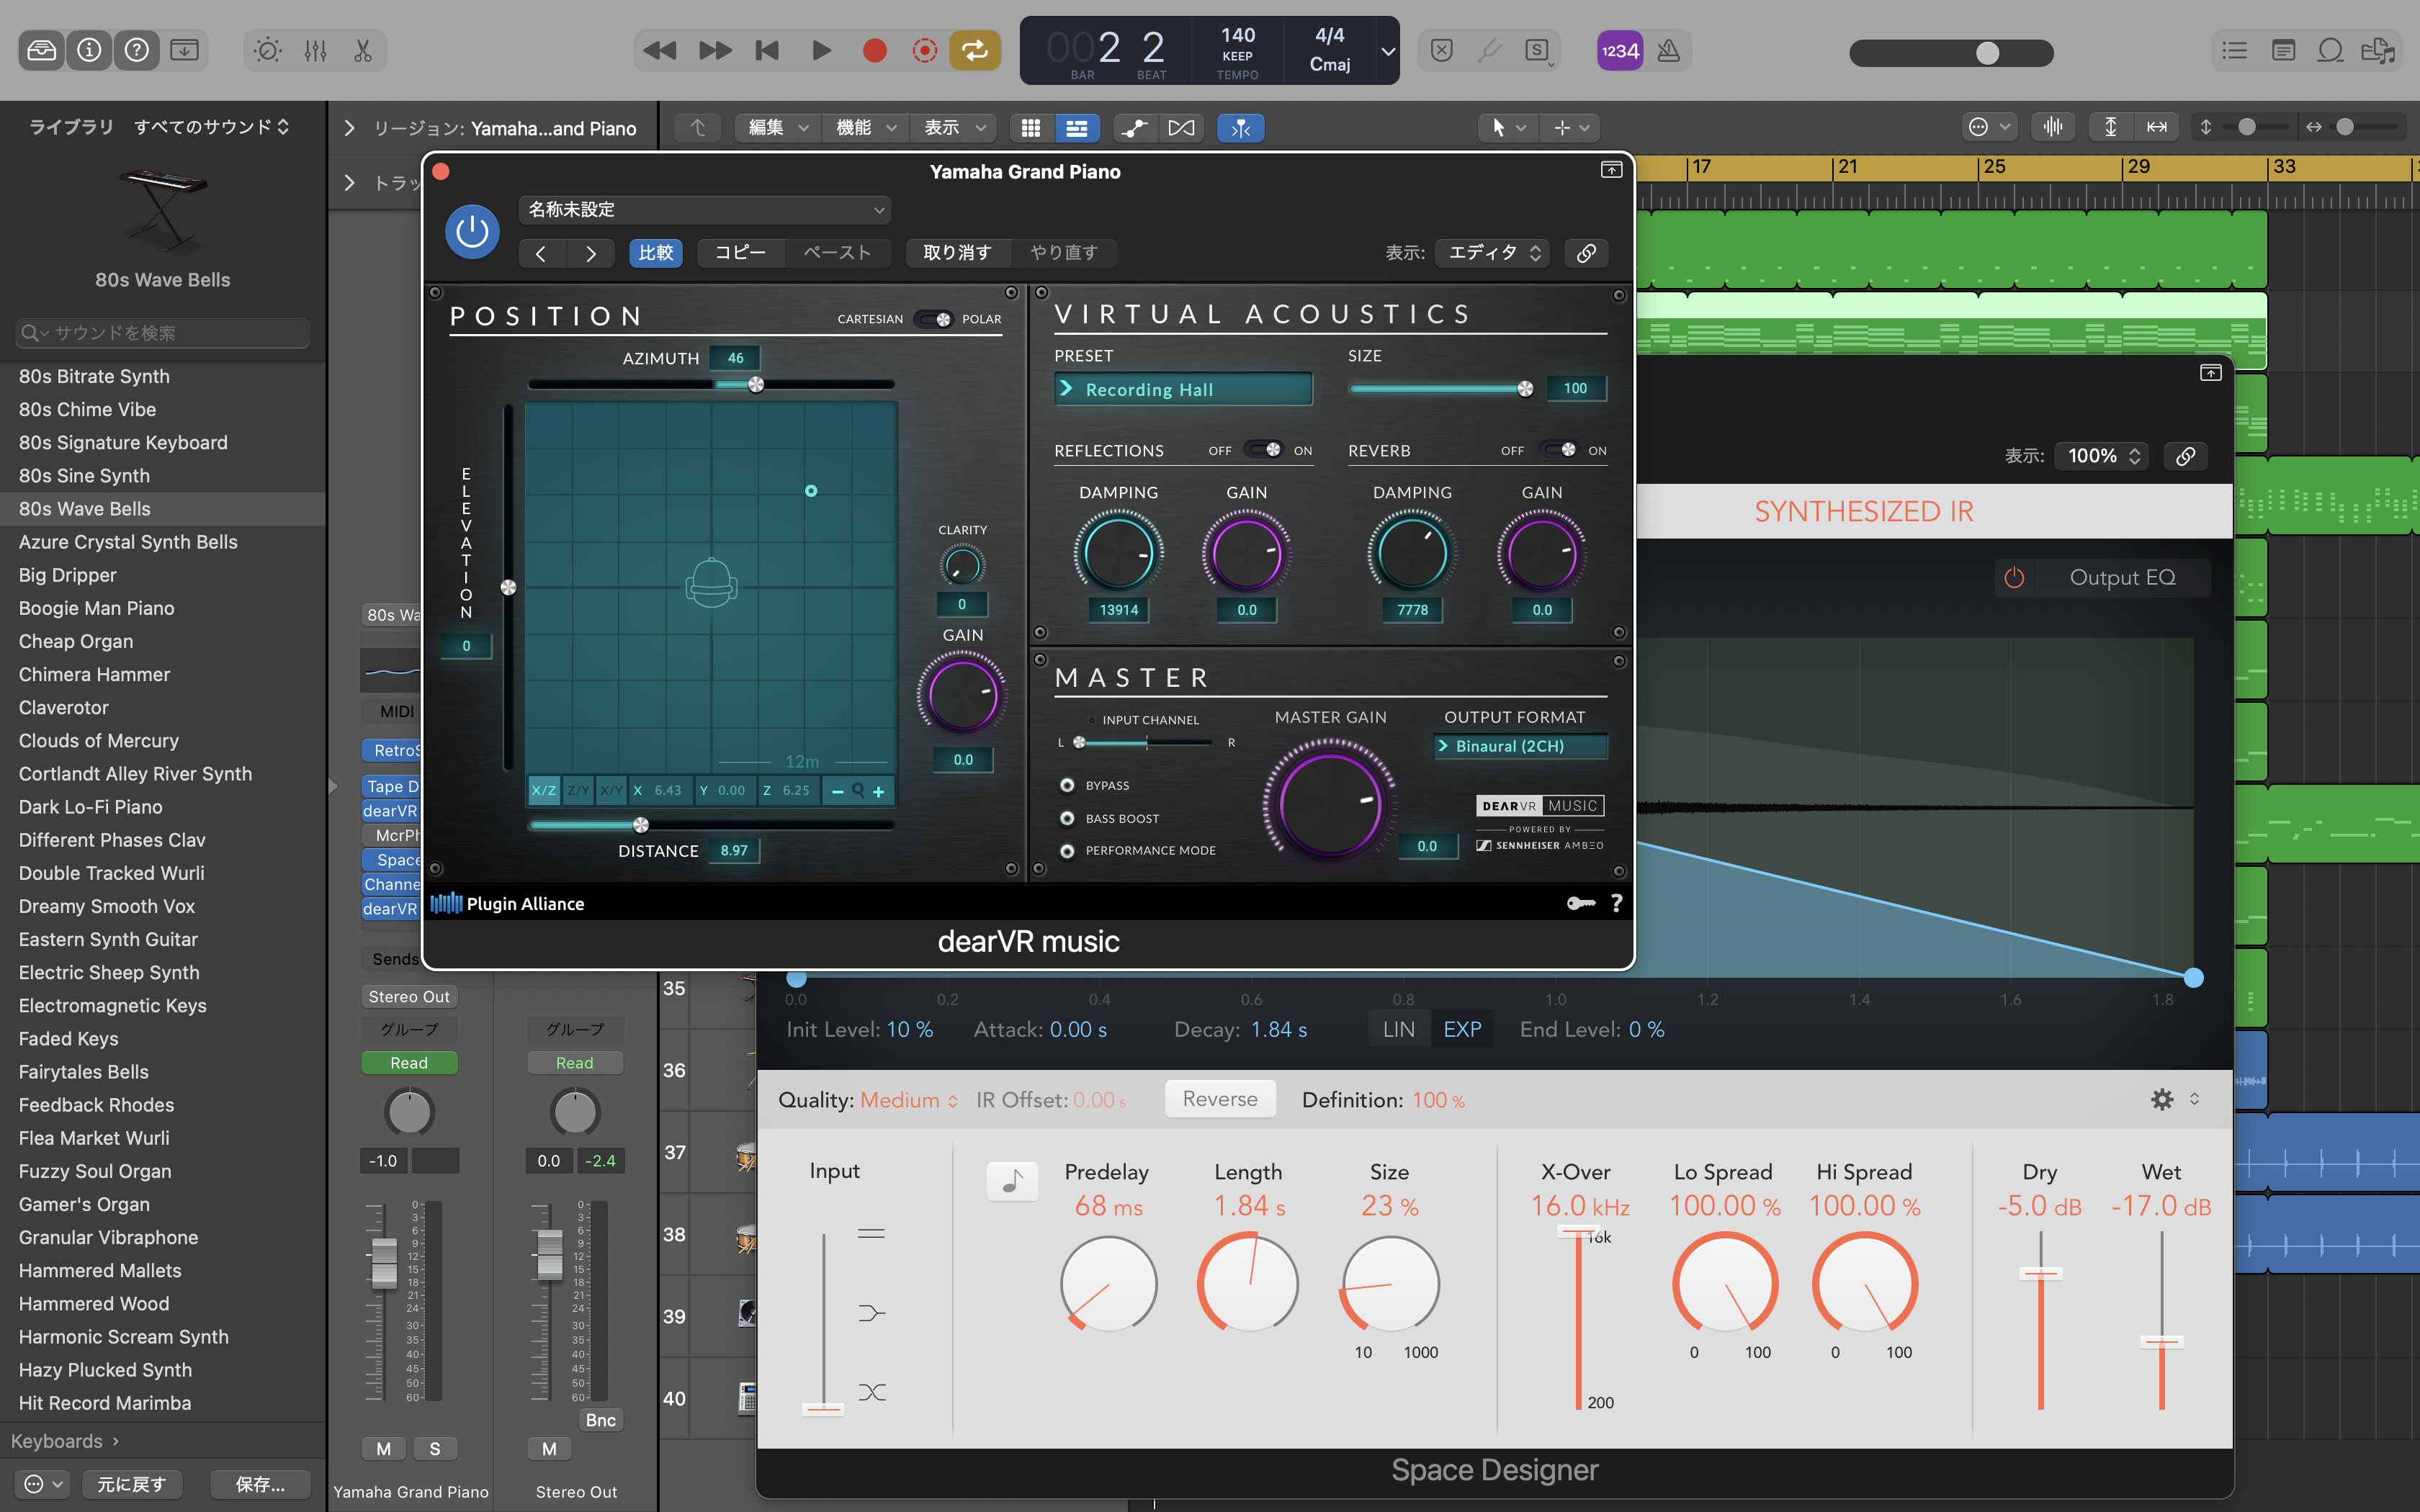This screenshot has width=2420, height=1512.
Task: Open the Loop Browser icon
Action: 2331,50
